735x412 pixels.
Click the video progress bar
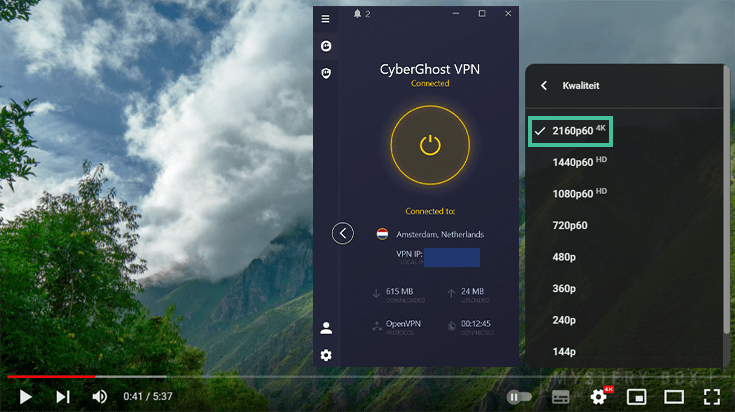(368, 376)
